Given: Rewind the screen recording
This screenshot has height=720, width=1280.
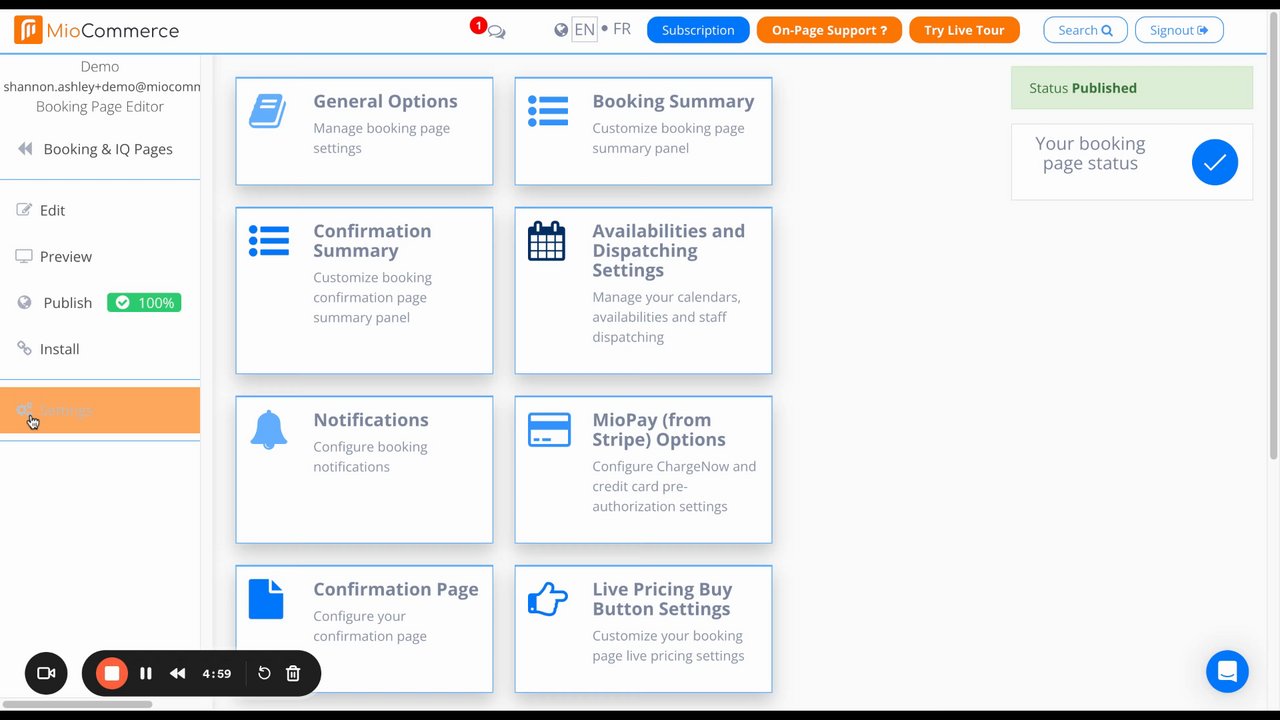Looking at the screenshot, I should (x=177, y=673).
